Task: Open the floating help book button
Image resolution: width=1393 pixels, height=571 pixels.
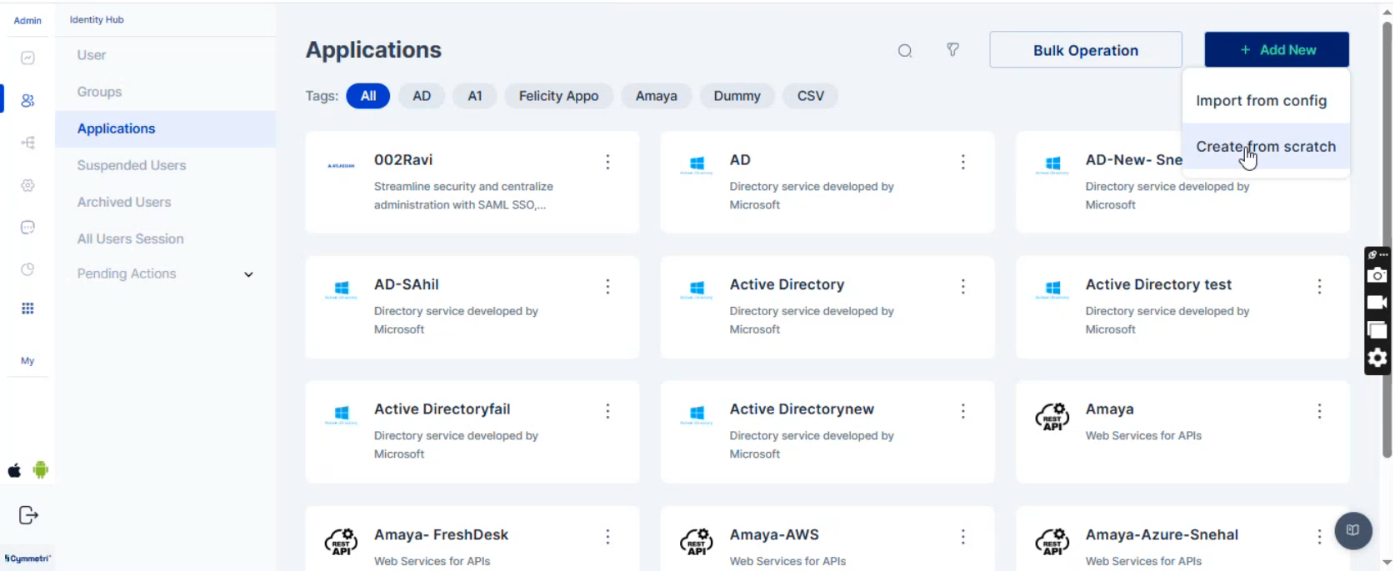Action: (1353, 530)
